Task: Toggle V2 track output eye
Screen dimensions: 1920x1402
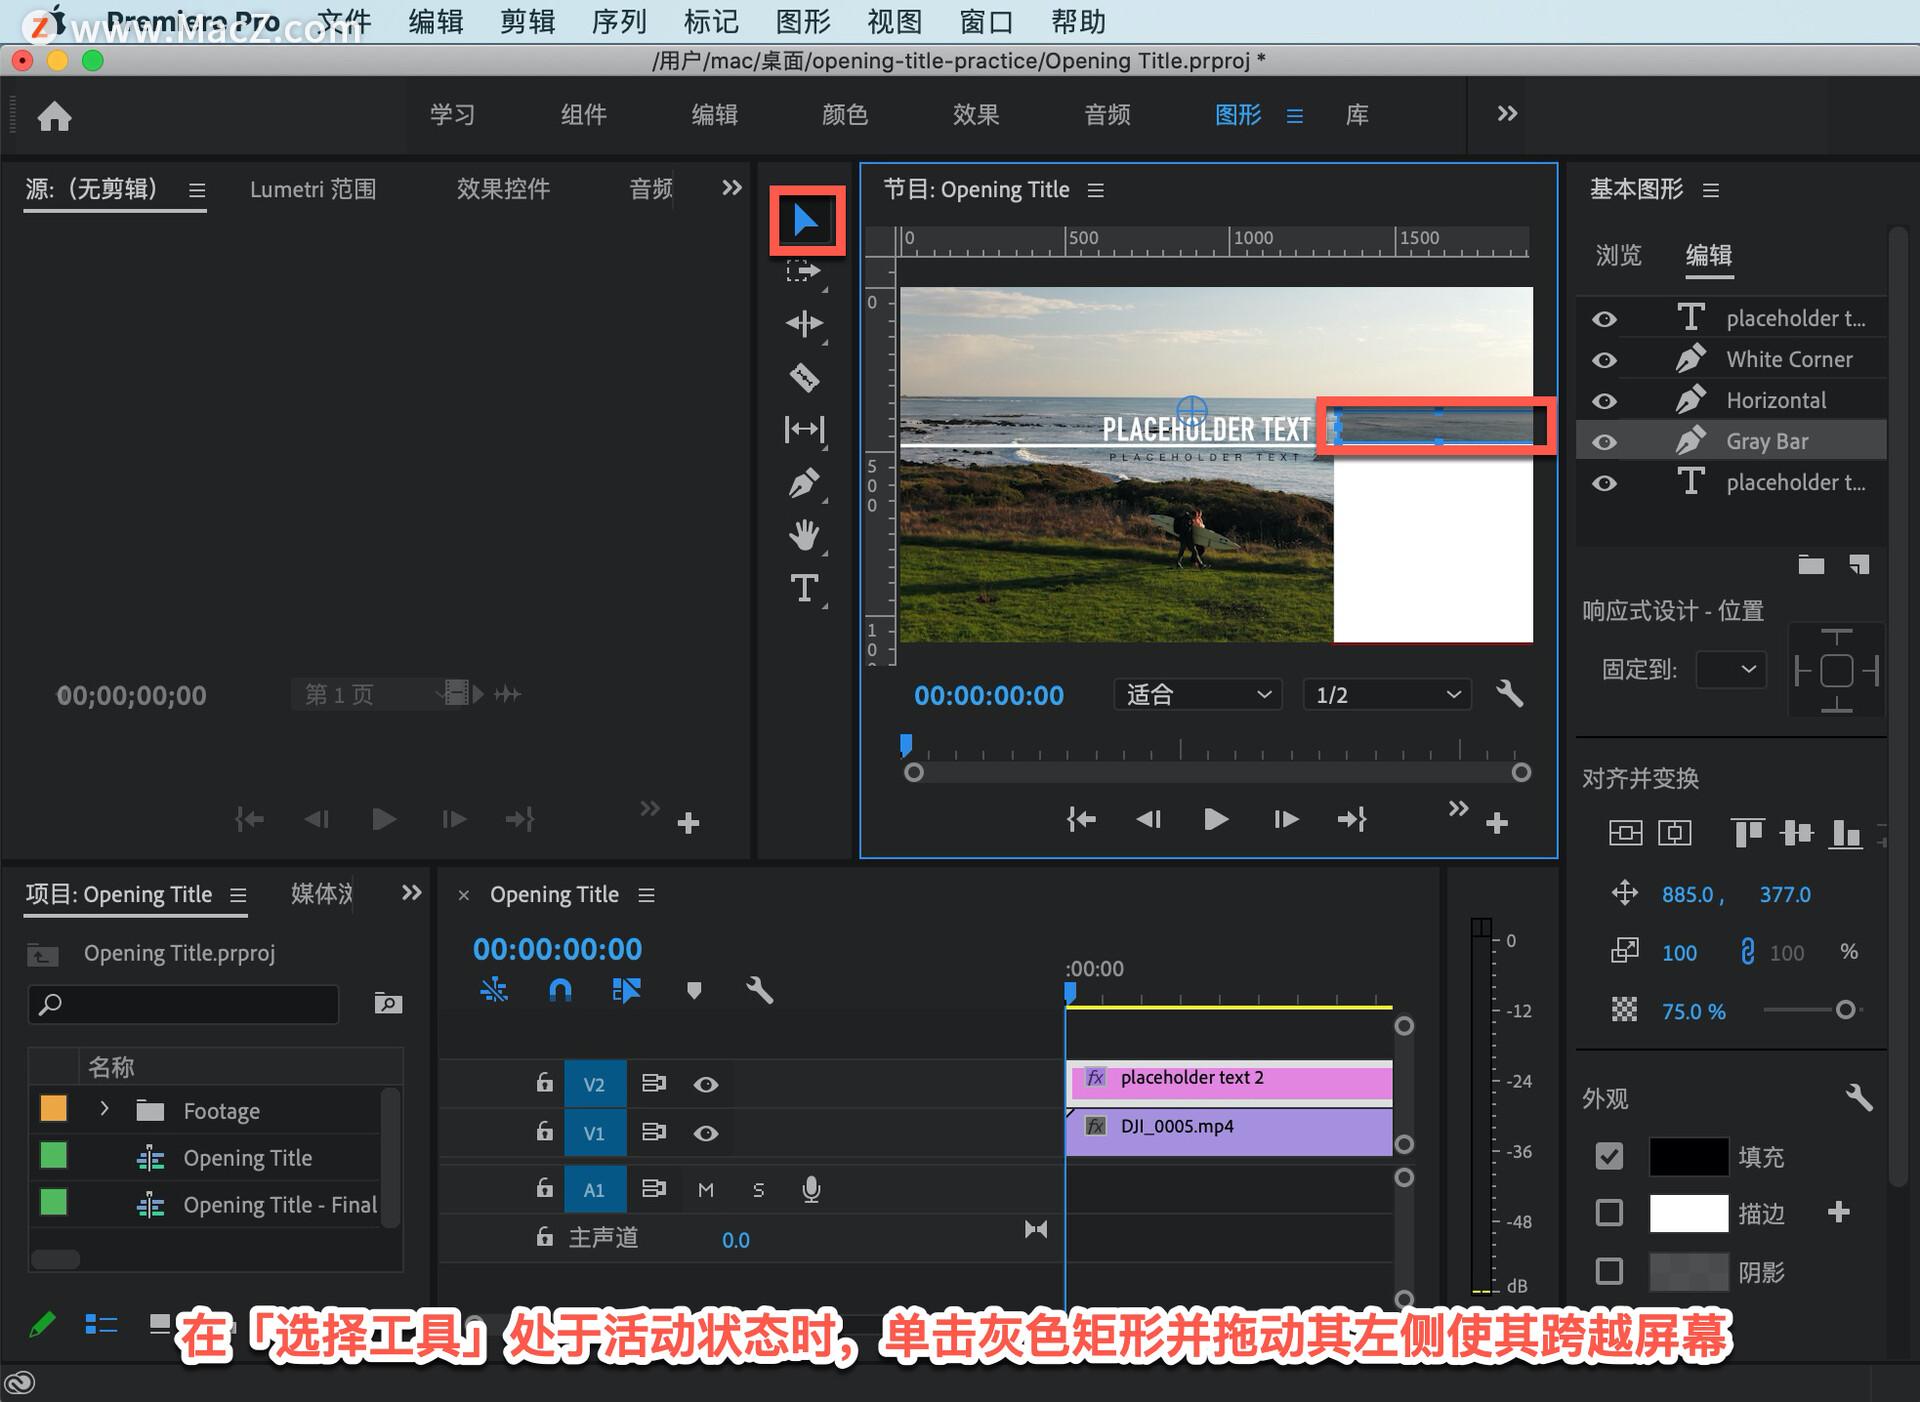Action: pos(706,1084)
